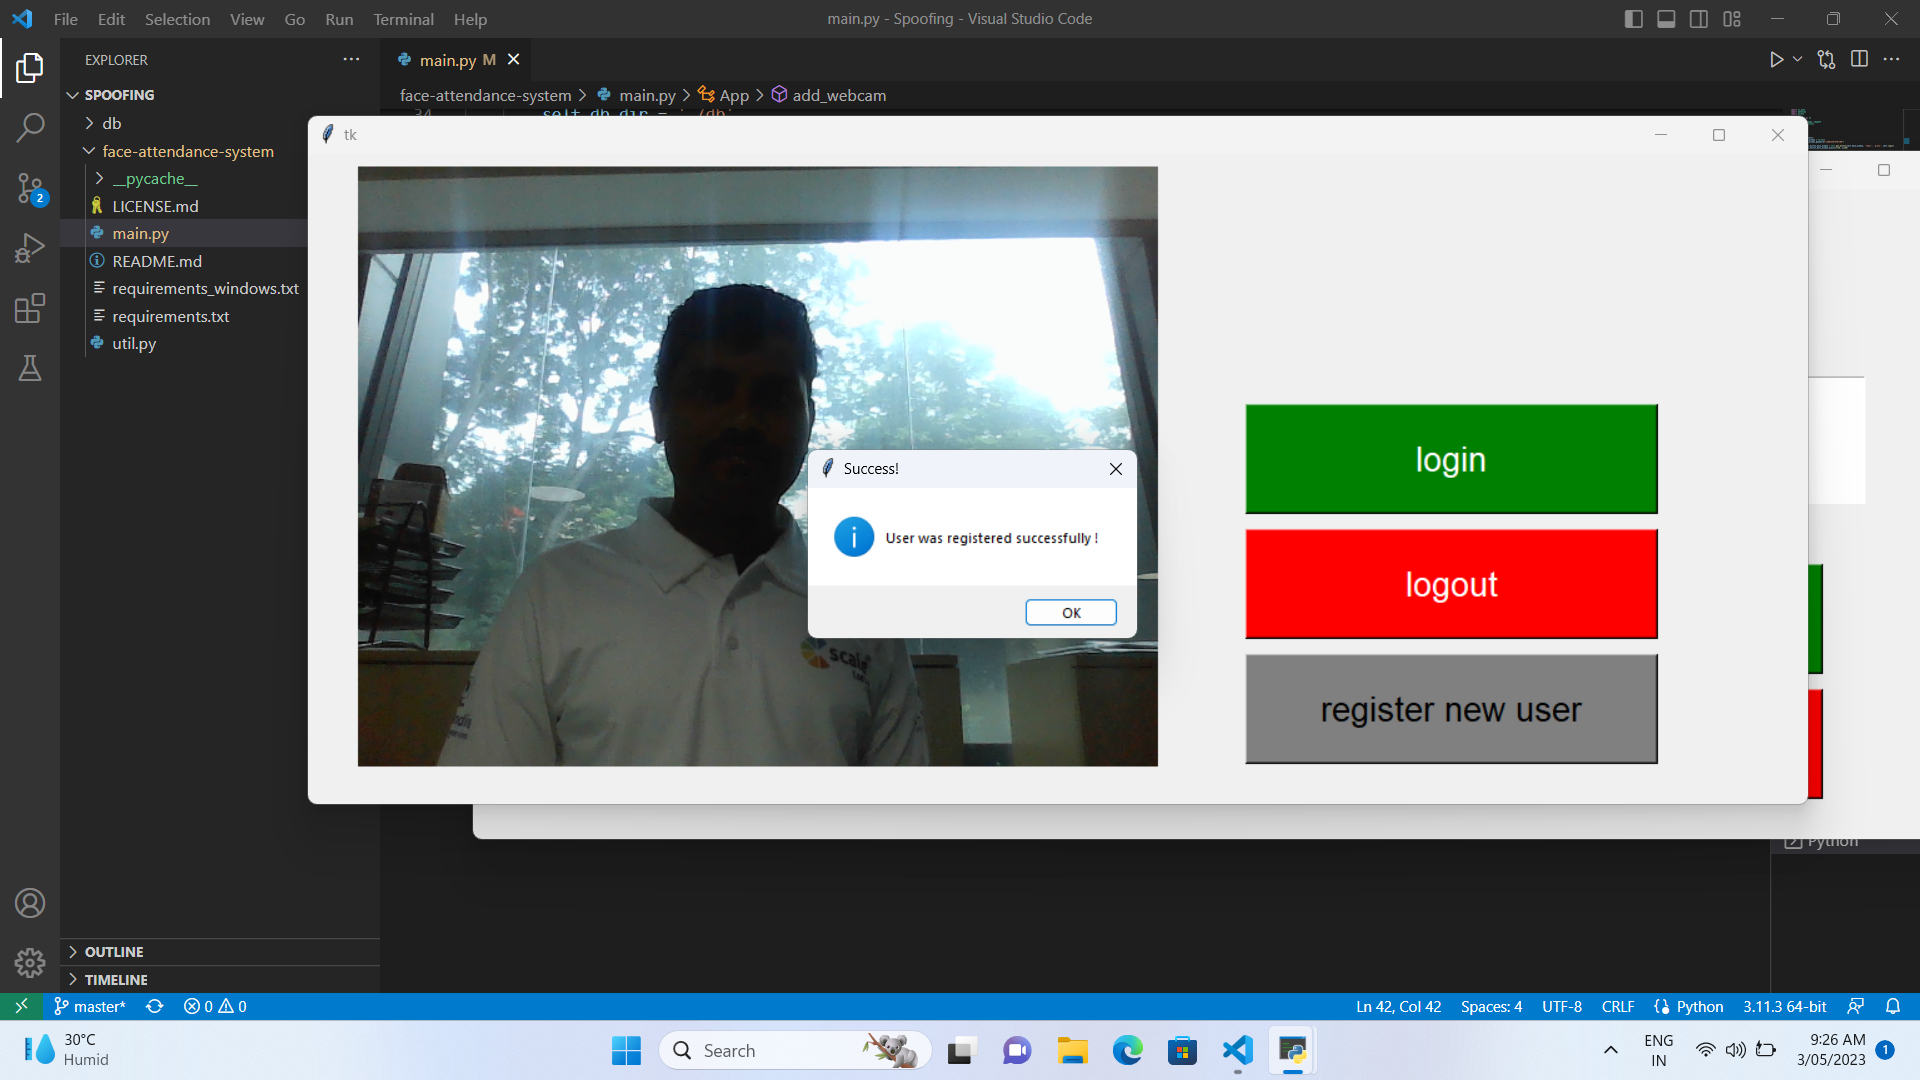Open the Extensions marketplace view
1920x1080 pixels.
[x=31, y=308]
